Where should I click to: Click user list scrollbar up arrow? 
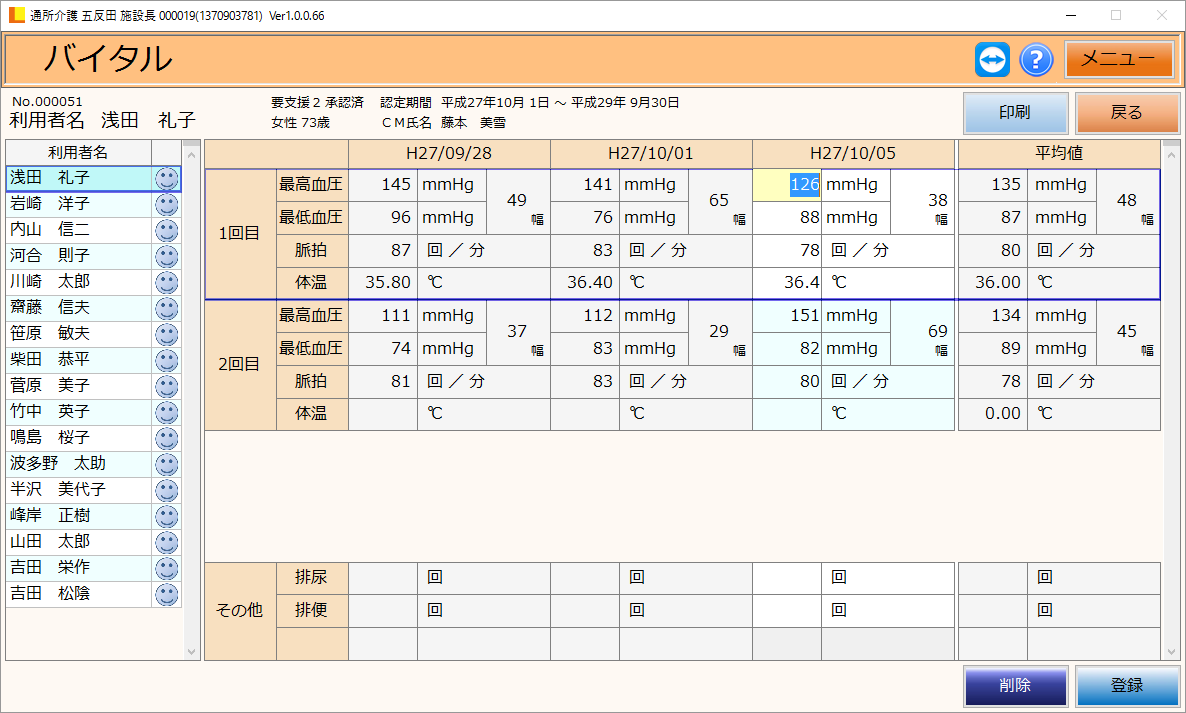191,155
